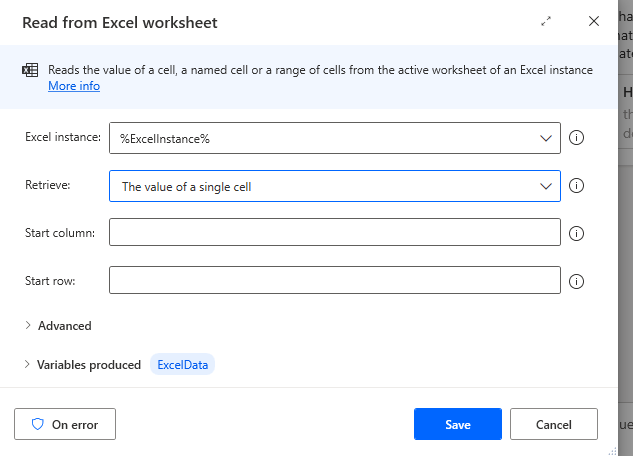
Task: Click the %ExcelInstance% text in Excel instance field
Action: point(165,139)
